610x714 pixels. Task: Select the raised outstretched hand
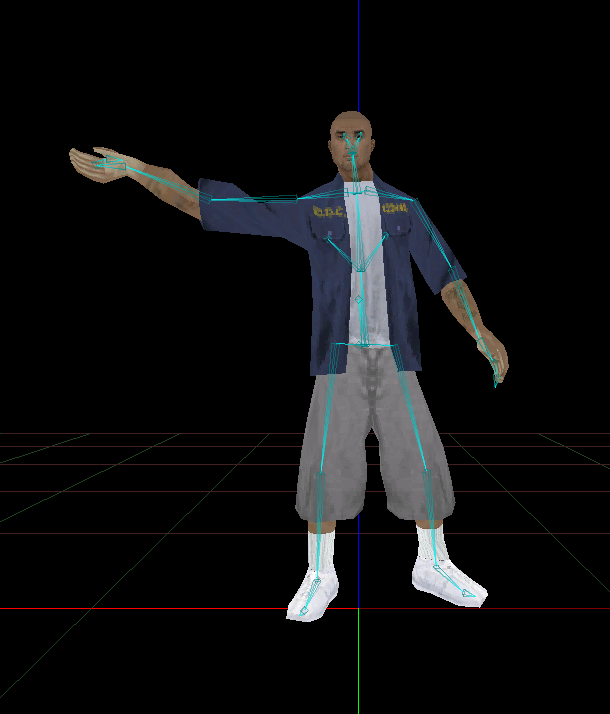tap(95, 165)
